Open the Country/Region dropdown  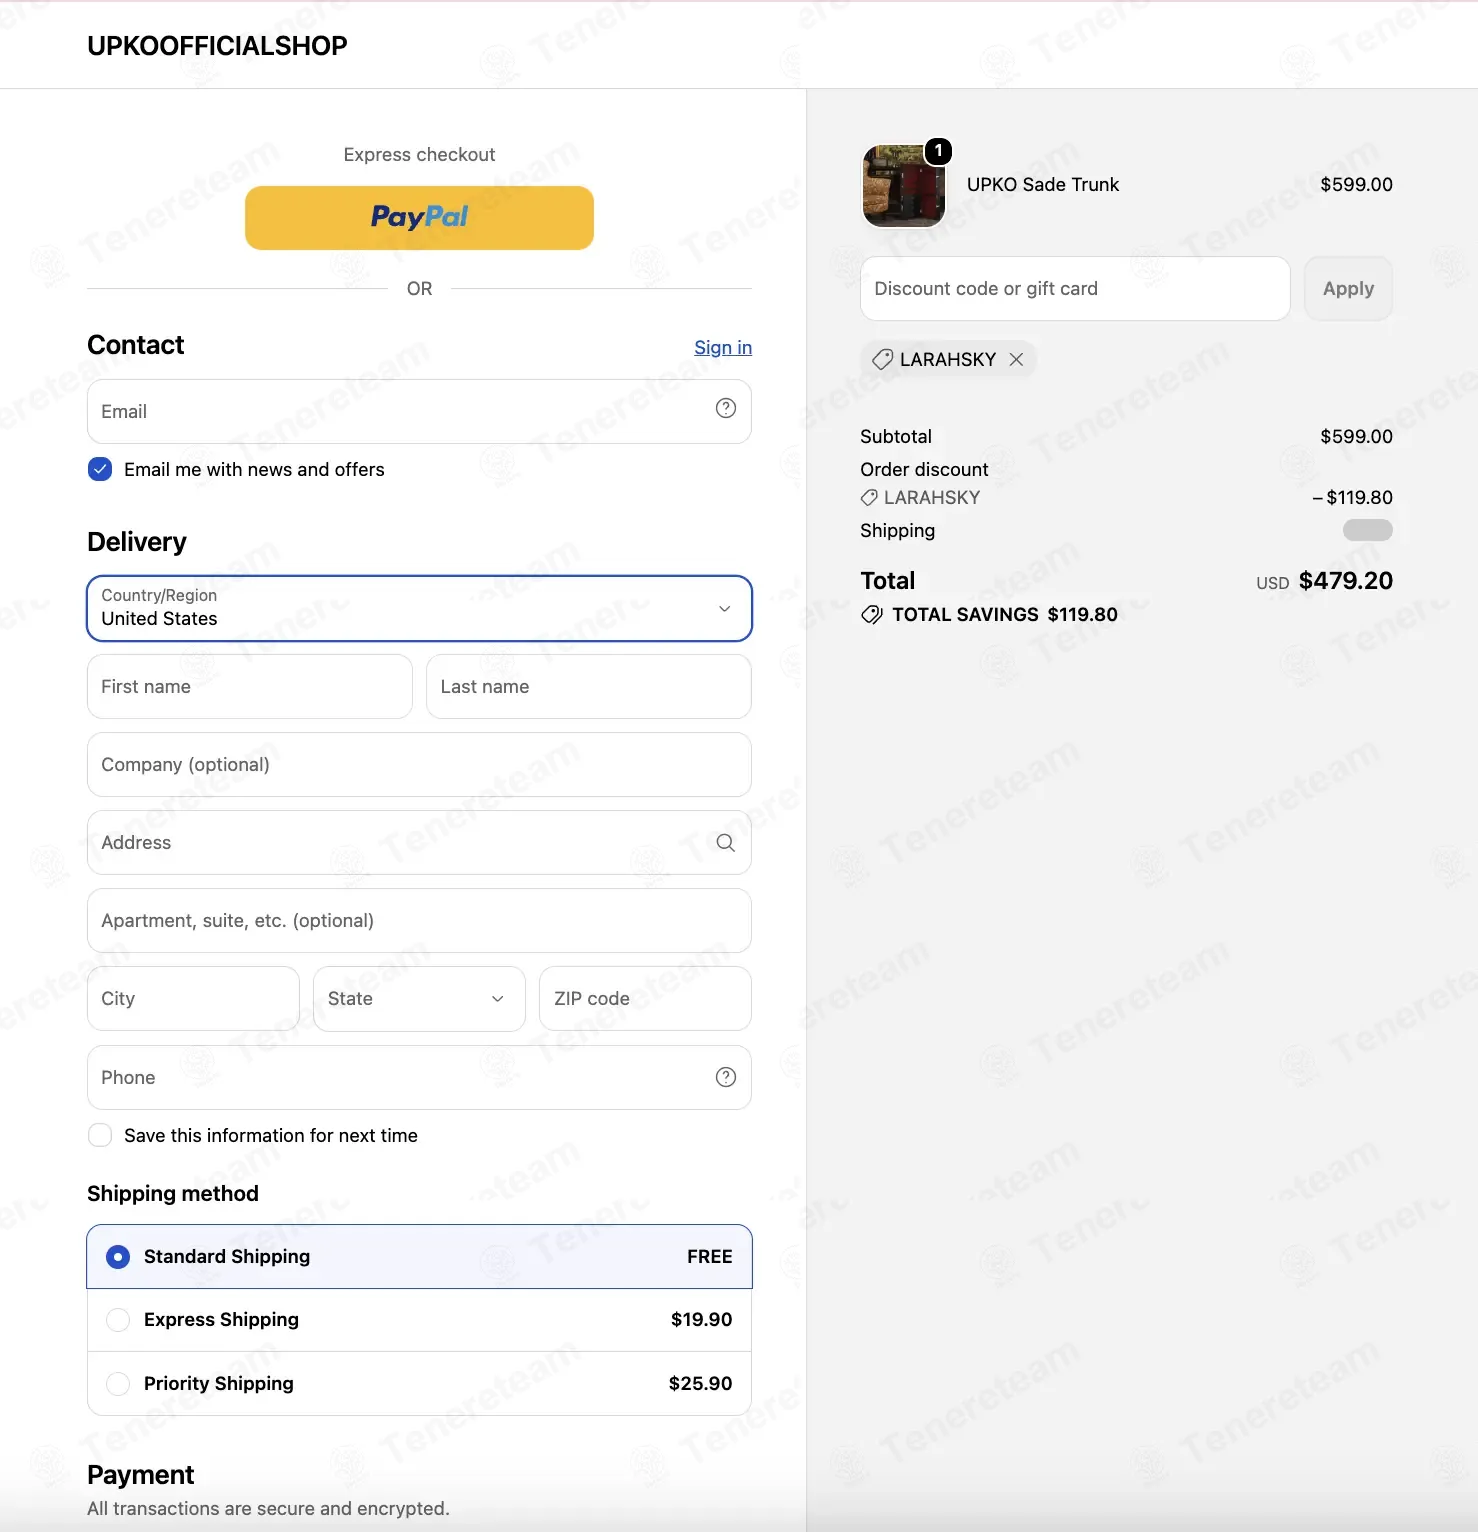pyautogui.click(x=420, y=608)
